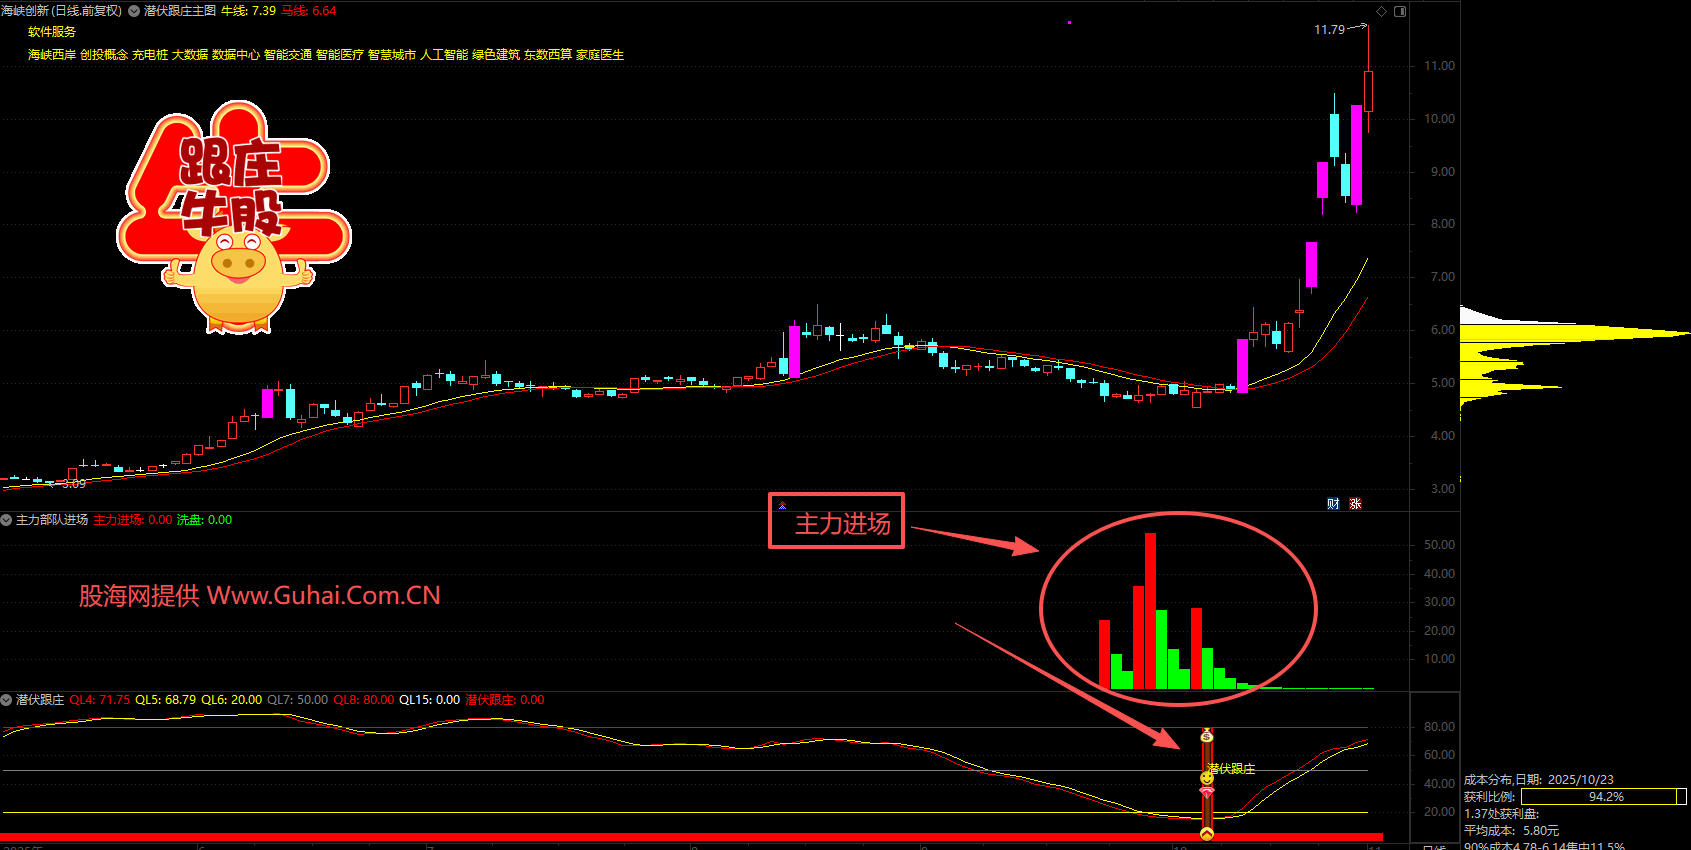The height and width of the screenshot is (850, 1691).
Task: Click the smiley face signal icon
Action: (1207, 777)
